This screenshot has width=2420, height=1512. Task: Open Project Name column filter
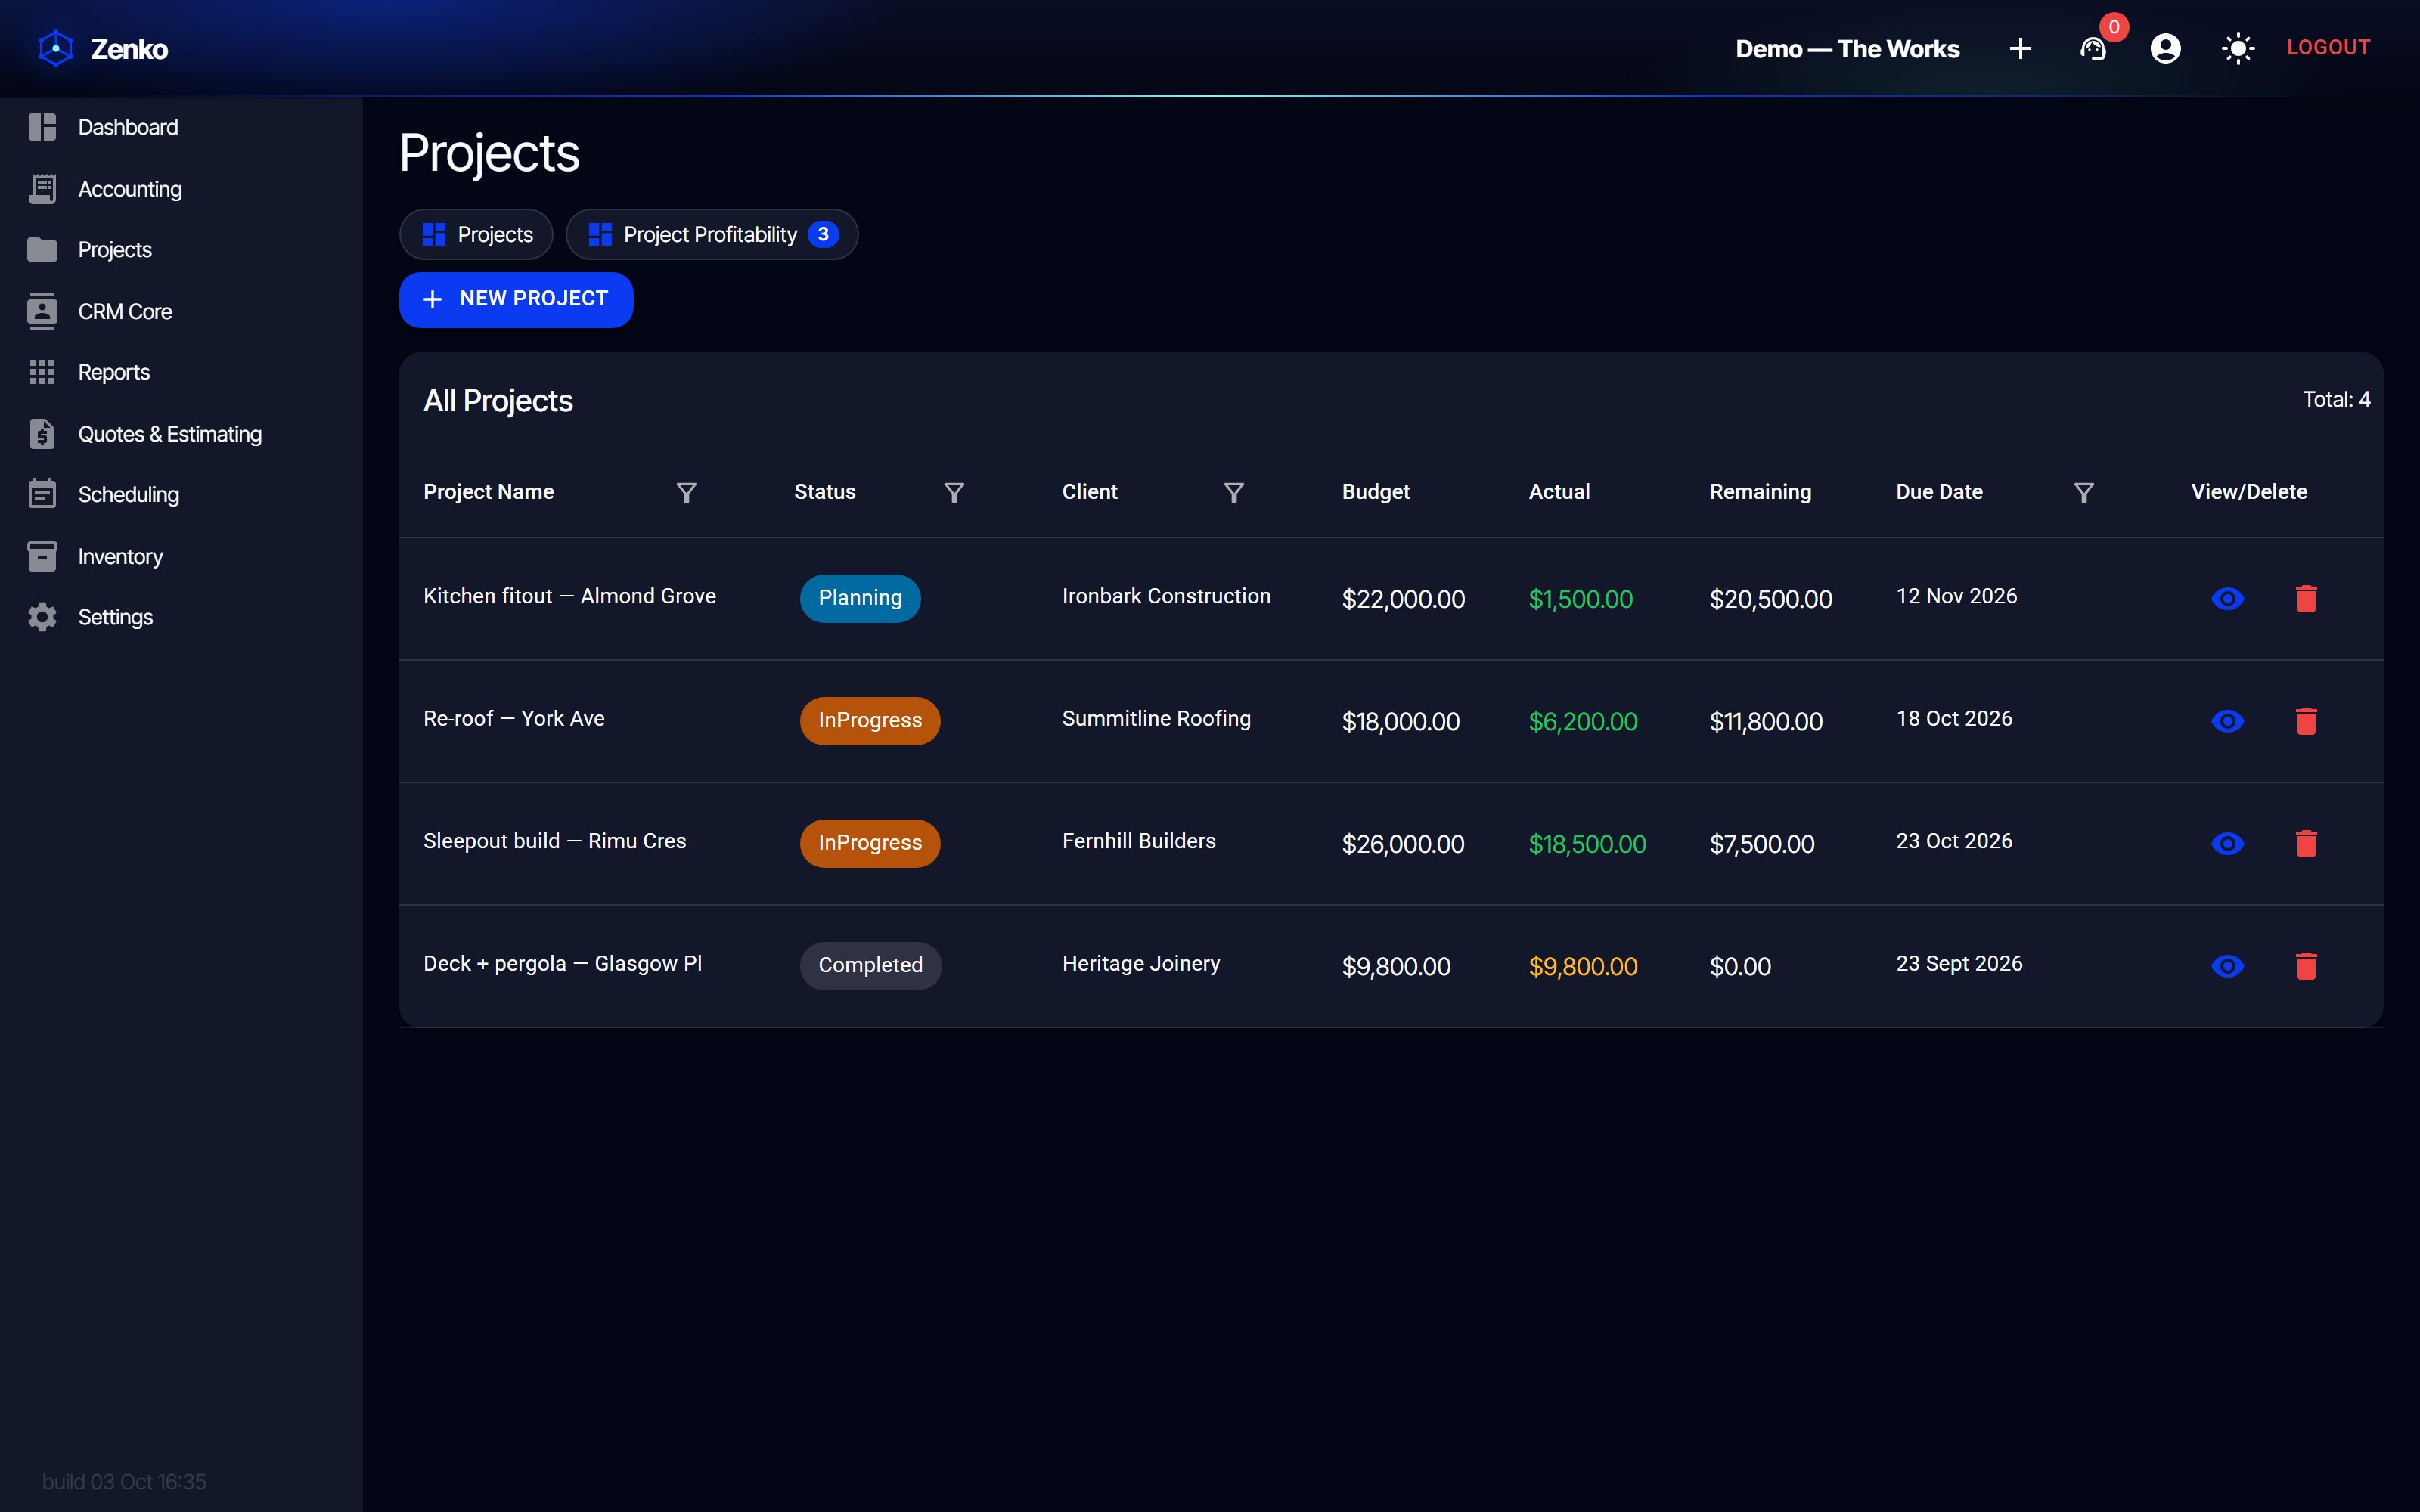click(x=686, y=492)
